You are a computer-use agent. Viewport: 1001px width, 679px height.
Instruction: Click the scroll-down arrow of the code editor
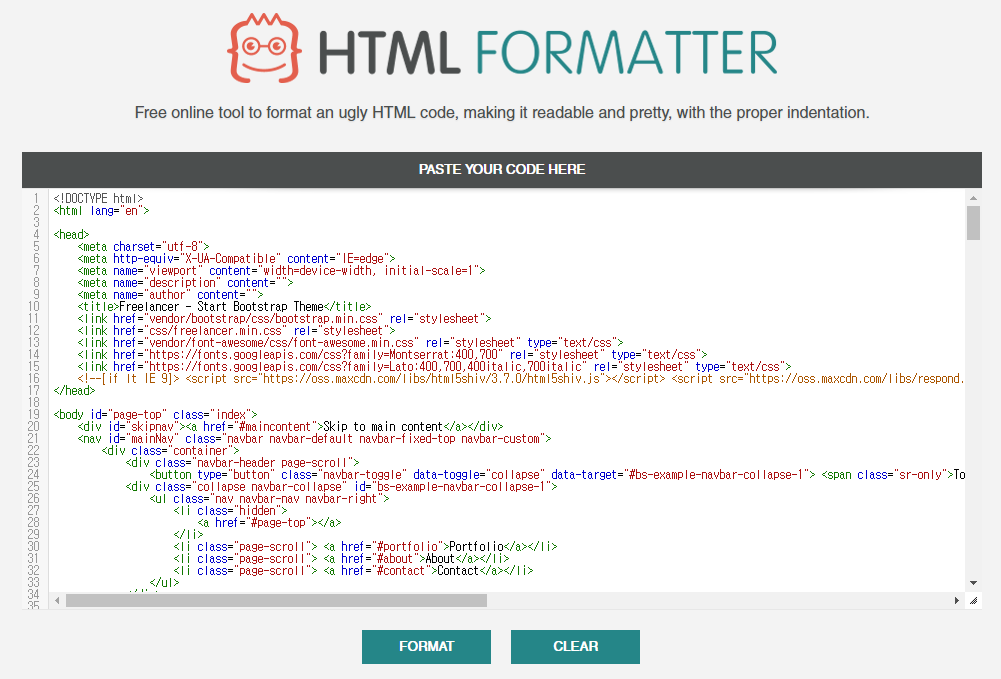coord(973,583)
